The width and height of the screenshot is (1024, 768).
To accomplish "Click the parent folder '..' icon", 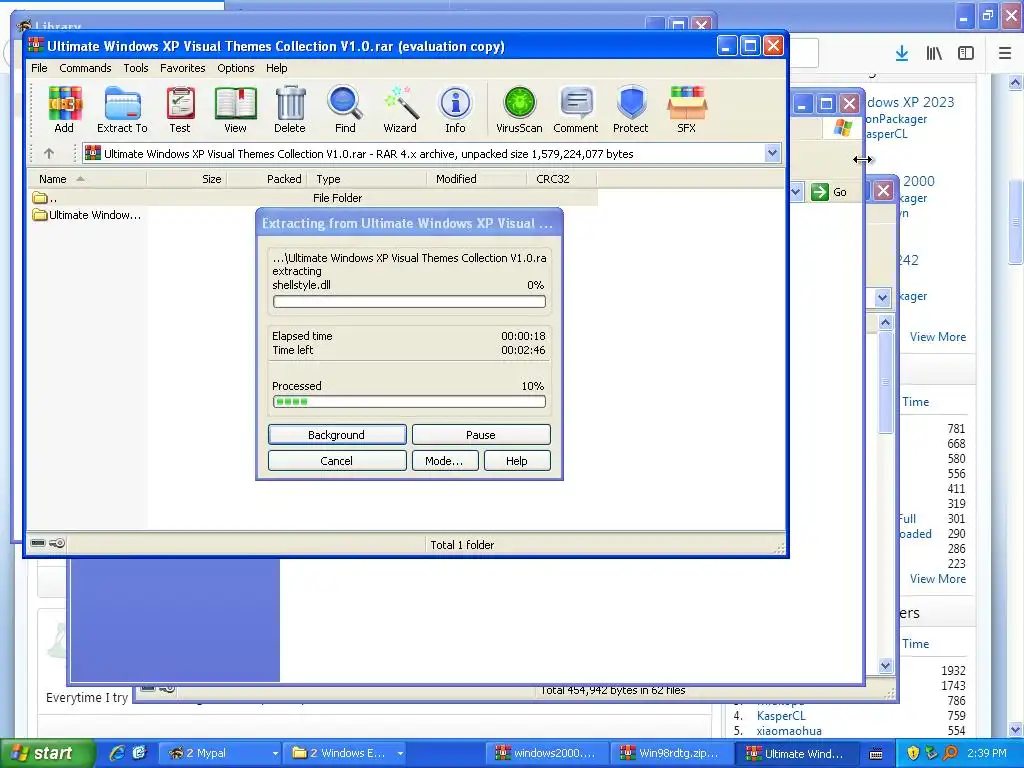I will (40, 197).
